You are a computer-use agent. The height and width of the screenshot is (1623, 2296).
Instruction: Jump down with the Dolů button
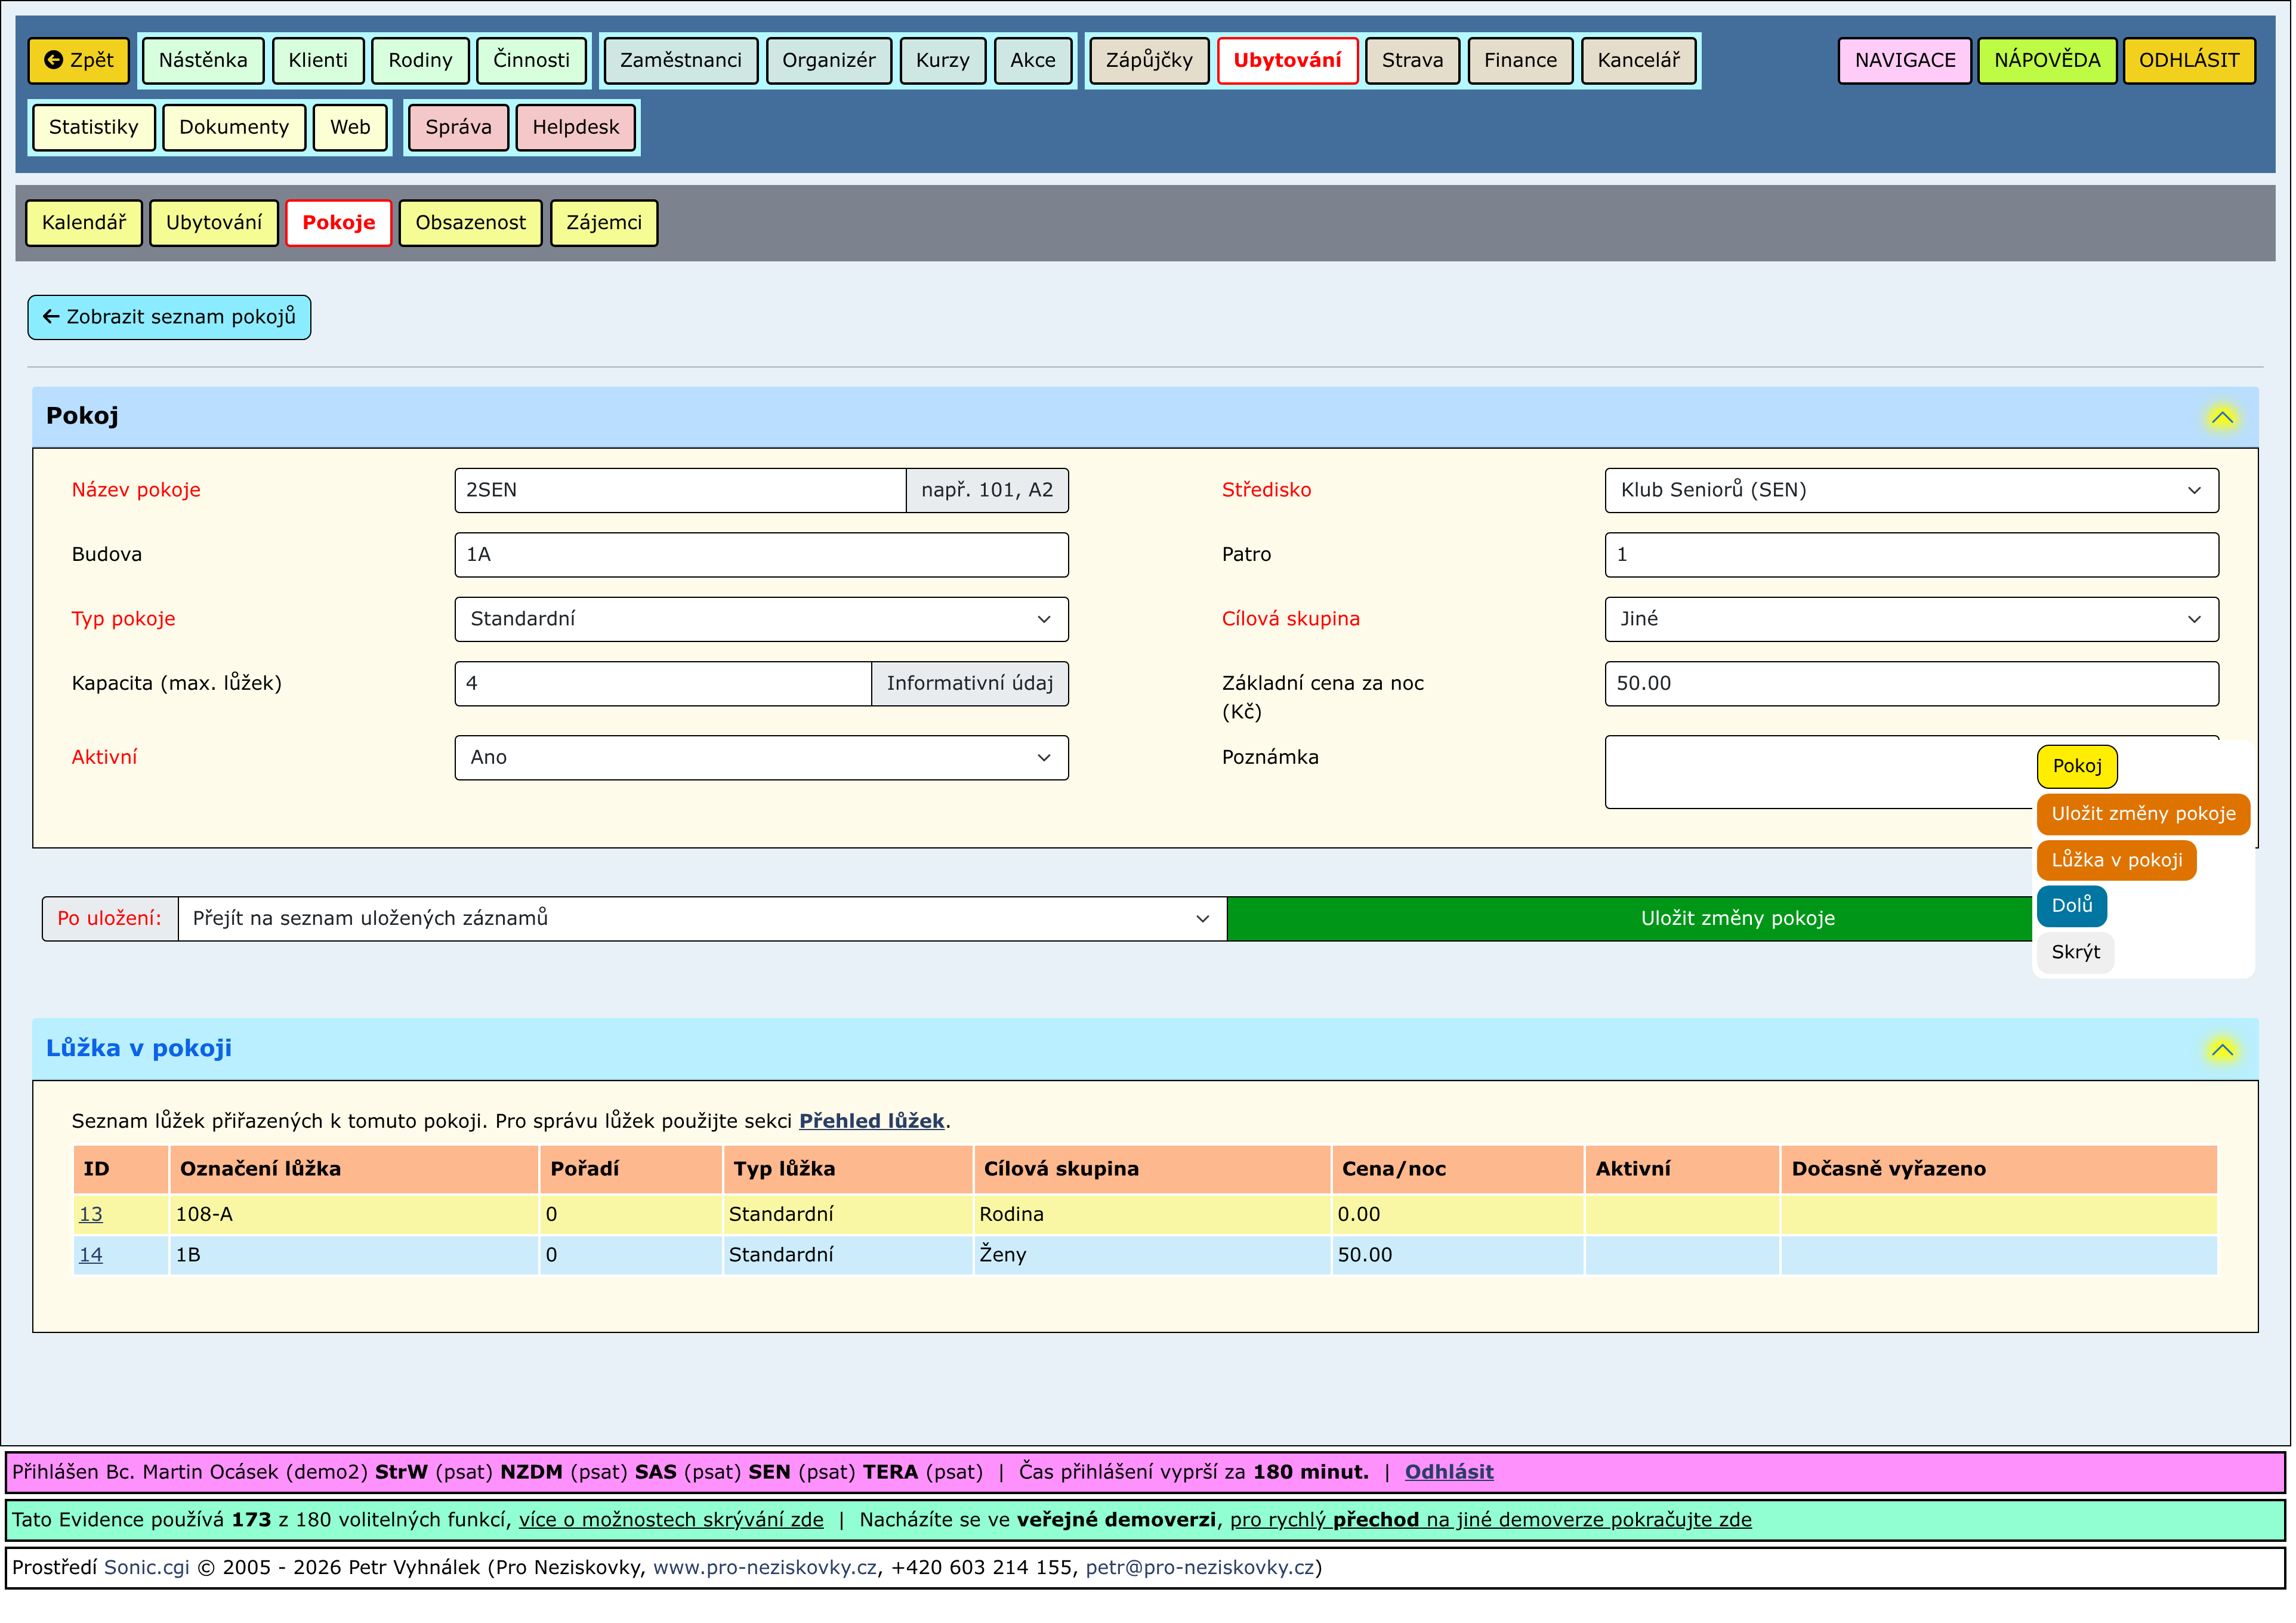pyautogui.click(x=2071, y=906)
